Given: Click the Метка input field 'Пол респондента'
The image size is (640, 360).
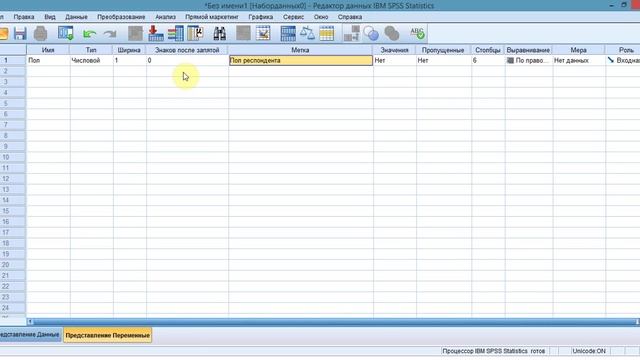Looking at the screenshot, I should click(x=301, y=60).
